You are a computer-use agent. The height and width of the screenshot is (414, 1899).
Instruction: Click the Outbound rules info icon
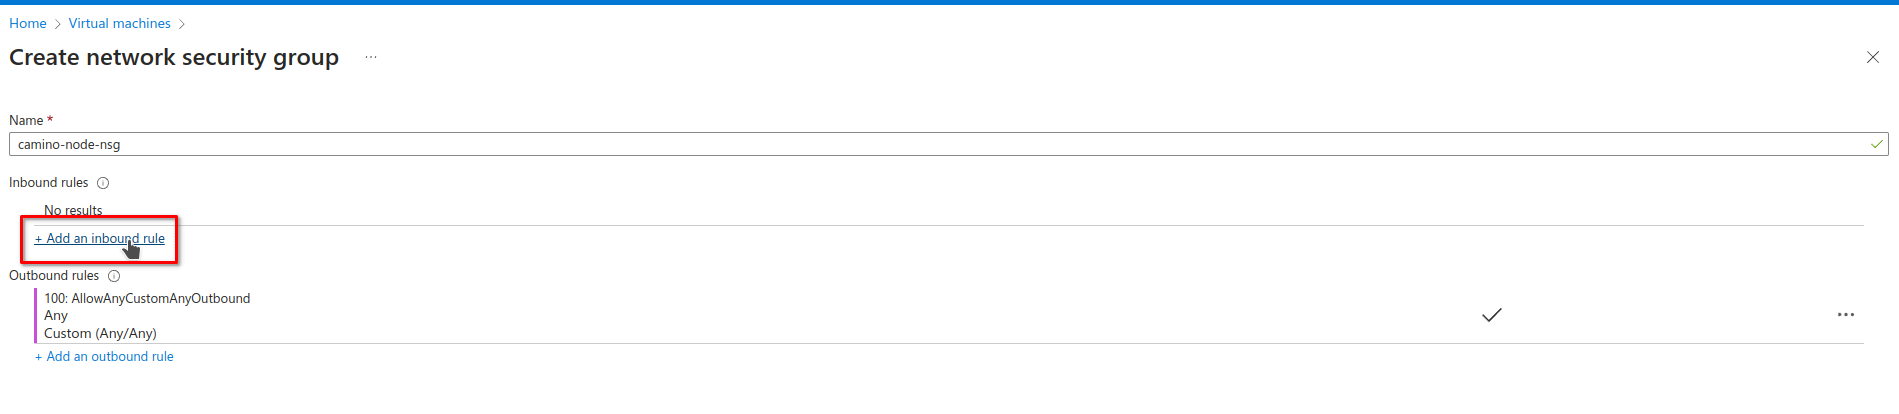coord(114,276)
